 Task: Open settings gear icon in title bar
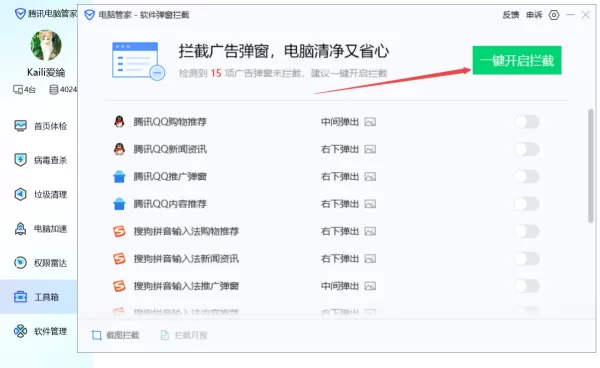pos(554,15)
